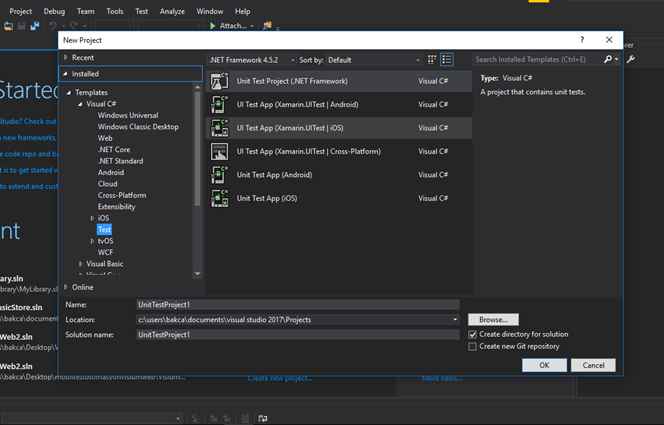
Task: Select Cross-Platform in the template tree
Action: pyautogui.click(x=122, y=195)
